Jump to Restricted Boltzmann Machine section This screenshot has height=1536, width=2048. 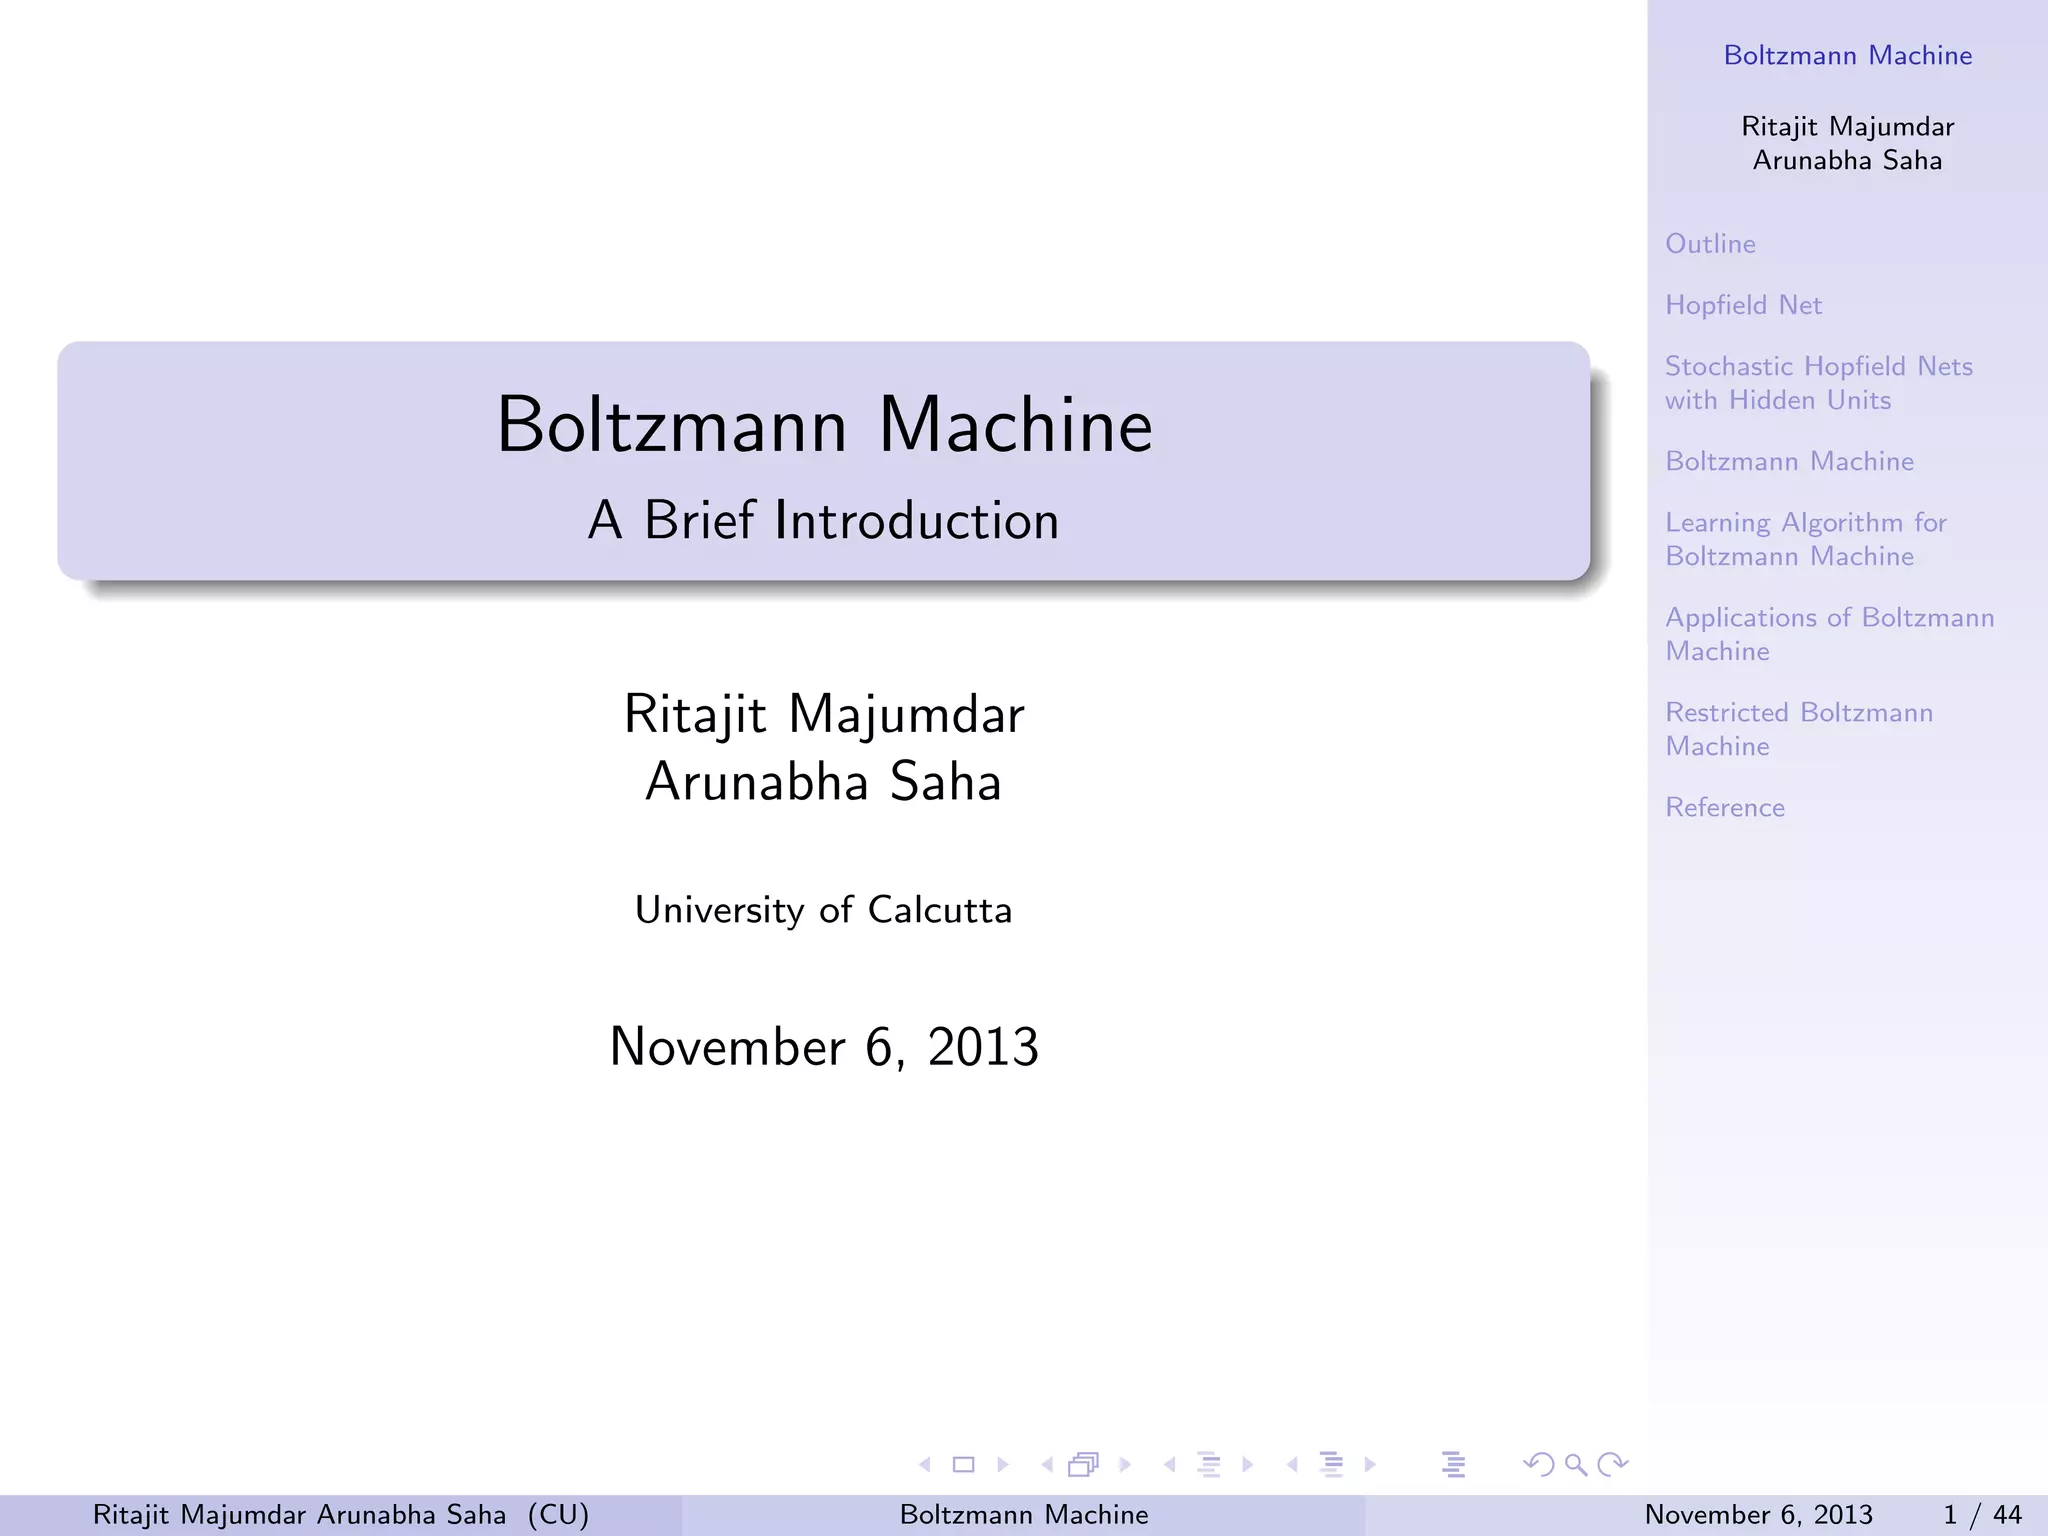(x=1798, y=729)
